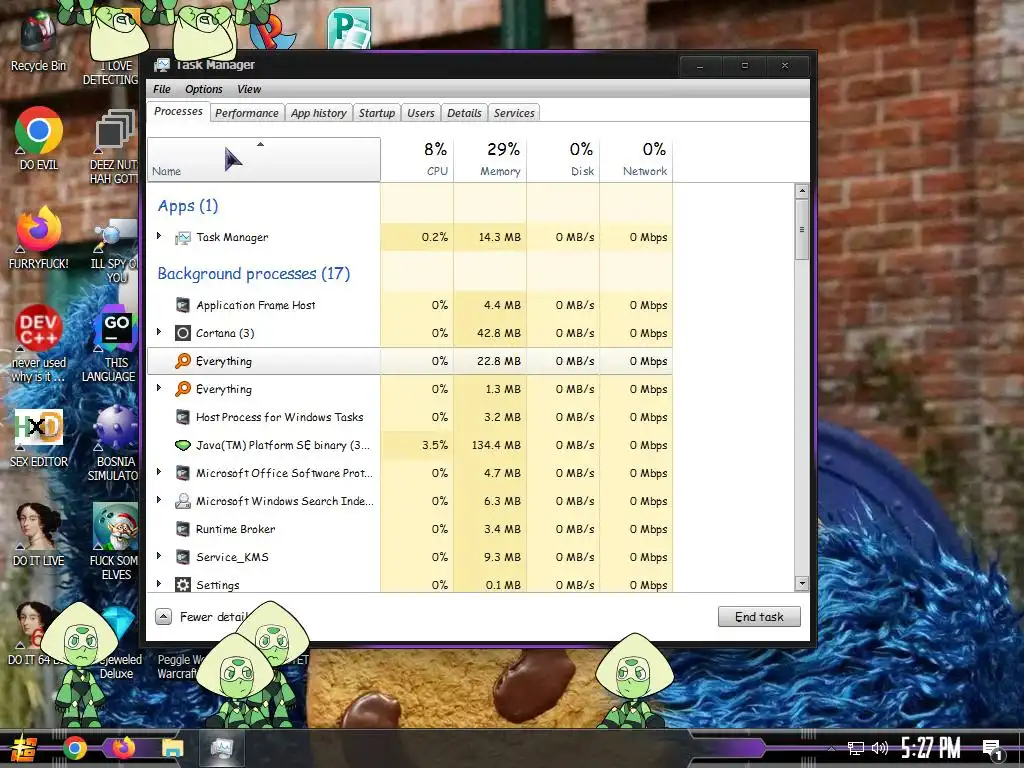Image resolution: width=1024 pixels, height=768 pixels.
Task: Open the Google Chrome desktop shortcut
Action: point(39,130)
